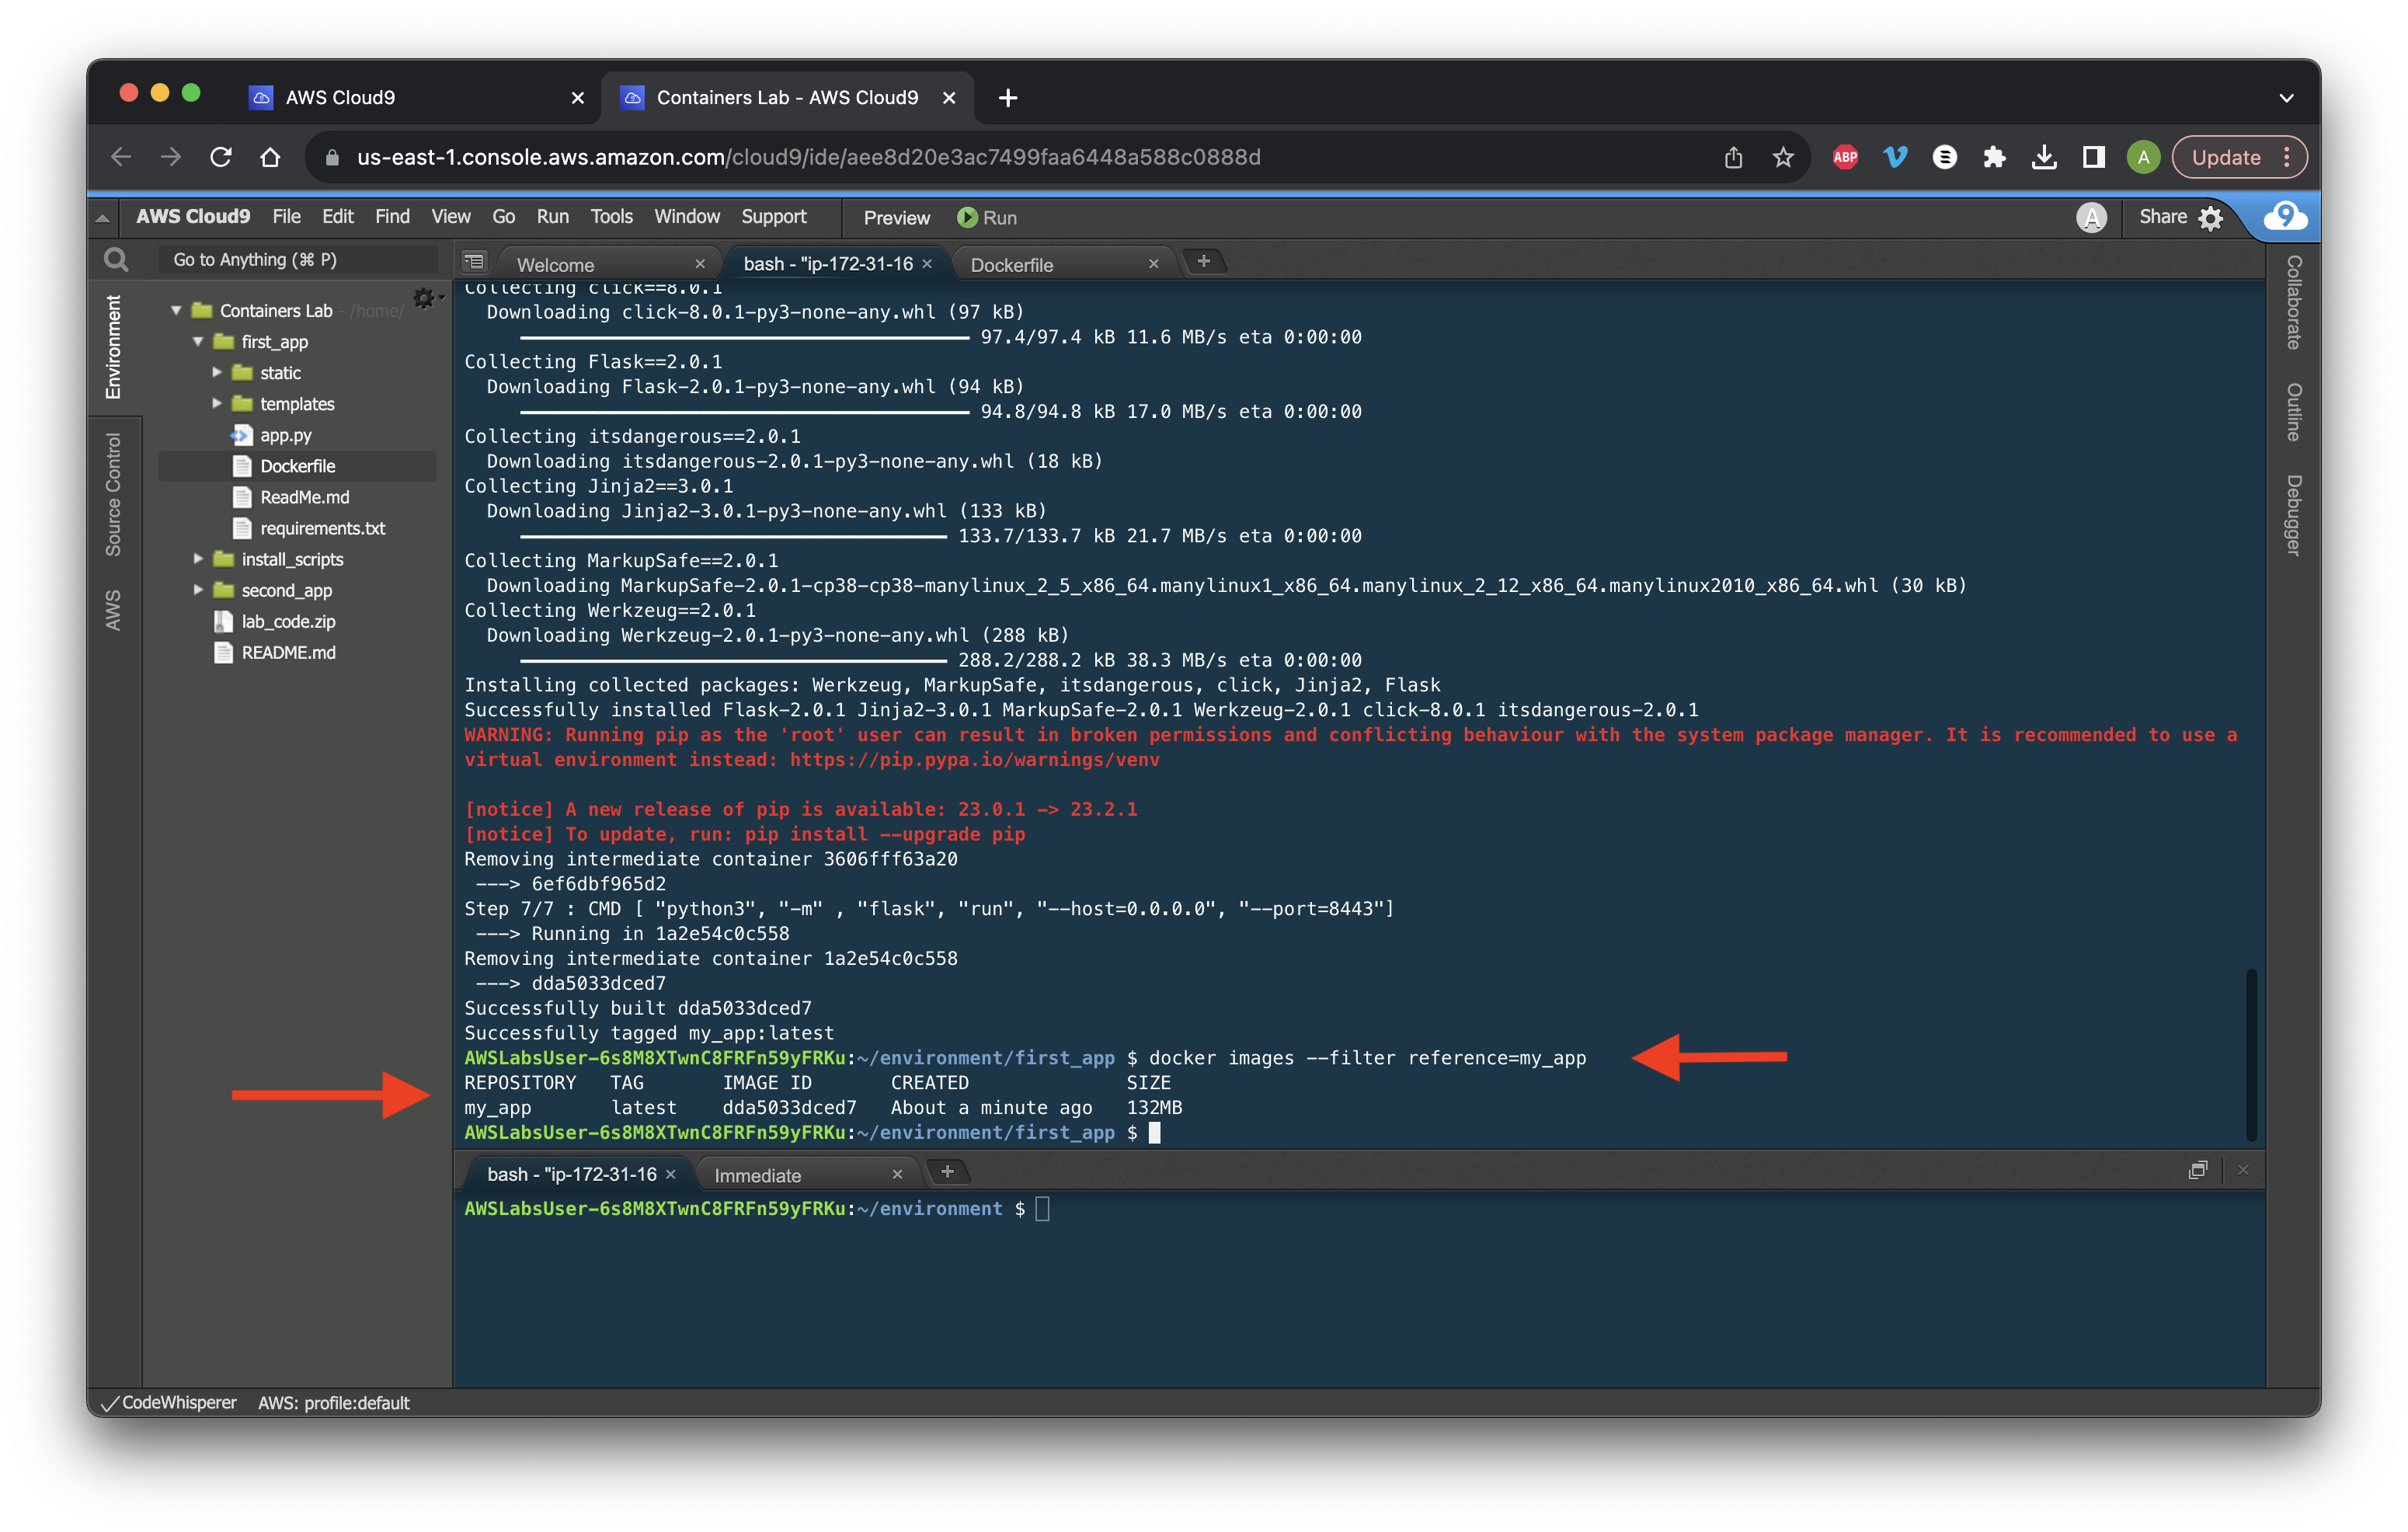Screen dimensions: 2408x1532
Task: Open the browser tab search chevron
Action: 2286,98
